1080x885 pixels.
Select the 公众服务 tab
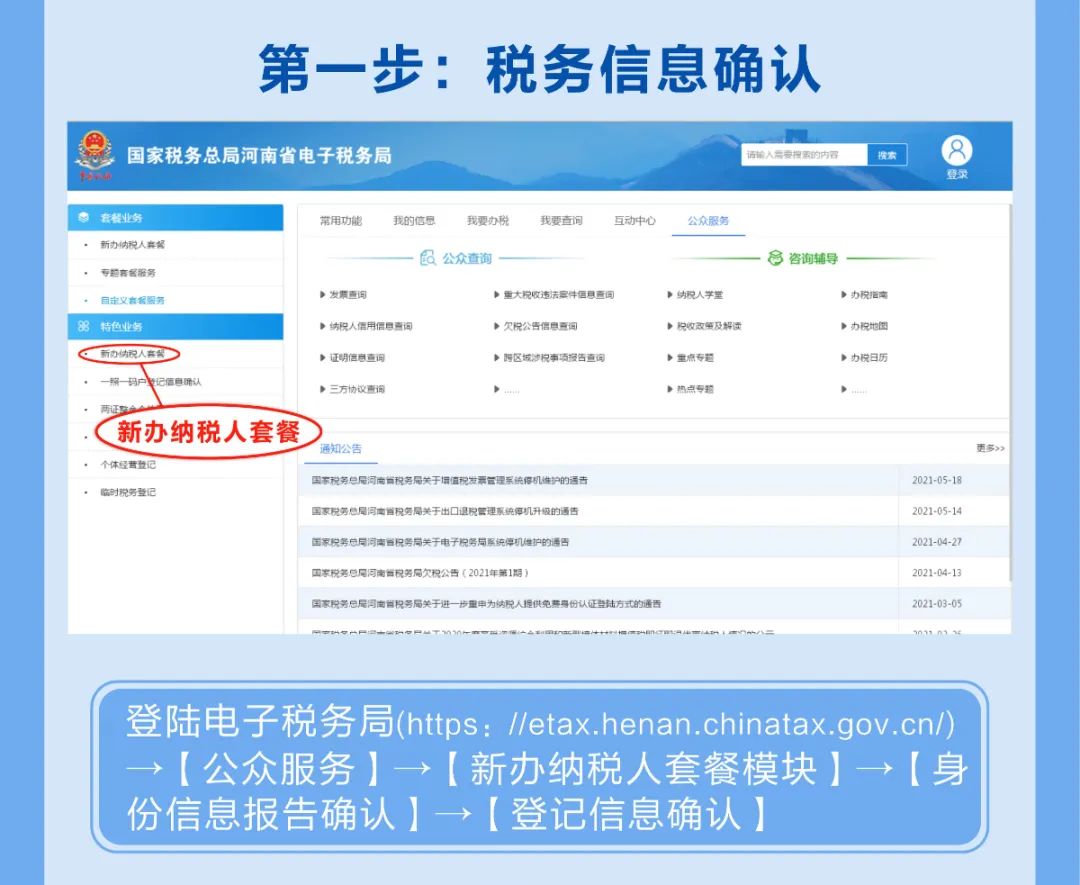pyautogui.click(x=708, y=220)
